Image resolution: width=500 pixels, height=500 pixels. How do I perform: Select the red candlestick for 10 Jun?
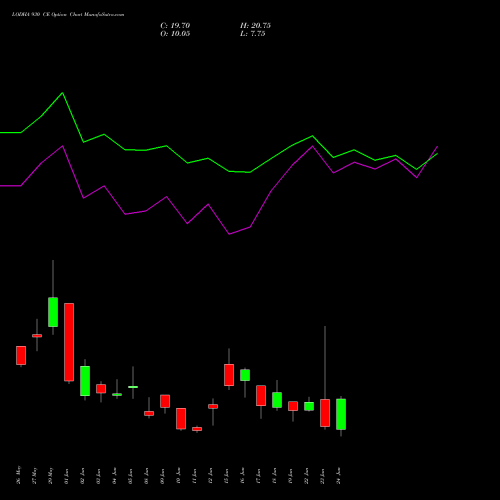coord(181,419)
